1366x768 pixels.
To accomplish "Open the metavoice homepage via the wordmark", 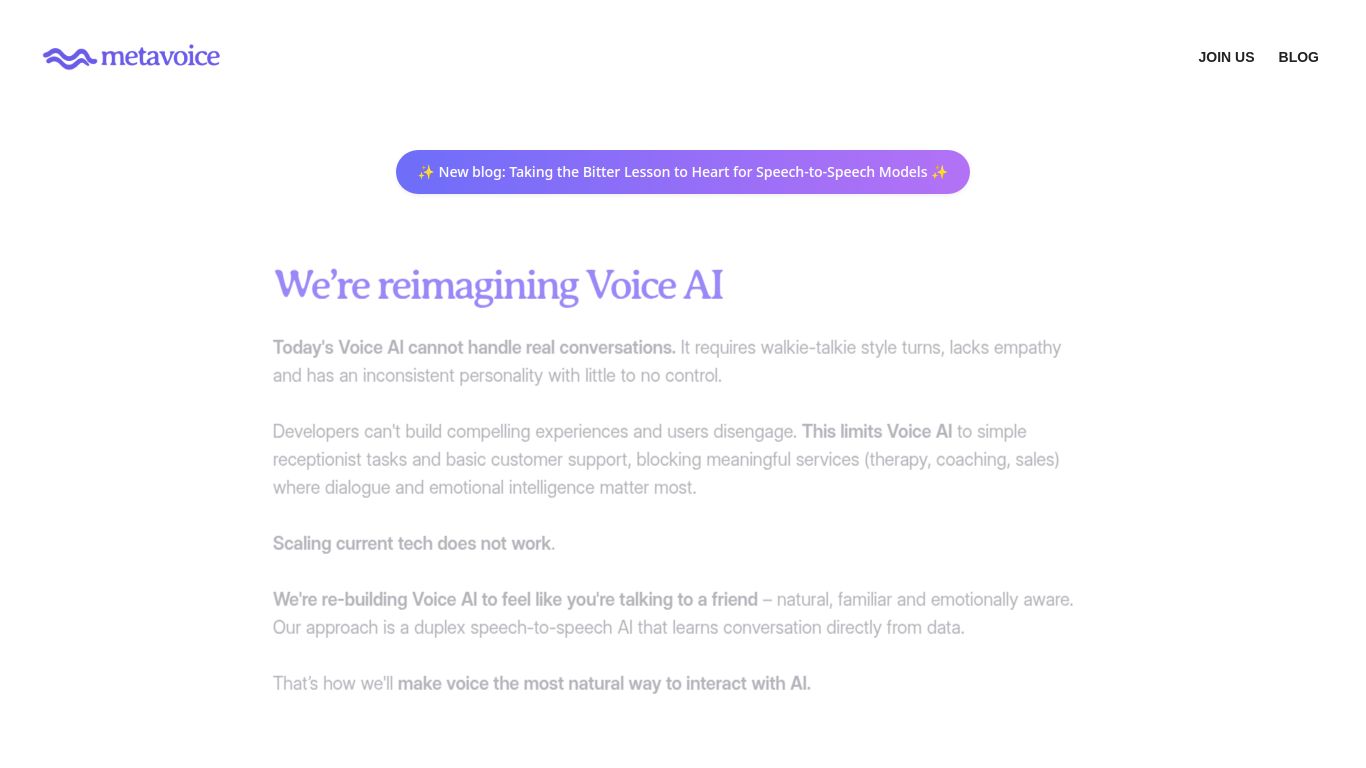I will click(x=157, y=57).
